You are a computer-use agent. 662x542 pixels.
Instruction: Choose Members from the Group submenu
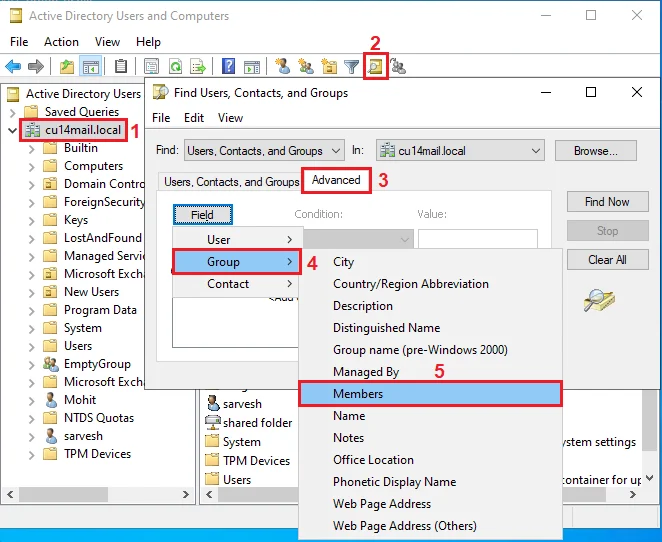click(x=430, y=394)
